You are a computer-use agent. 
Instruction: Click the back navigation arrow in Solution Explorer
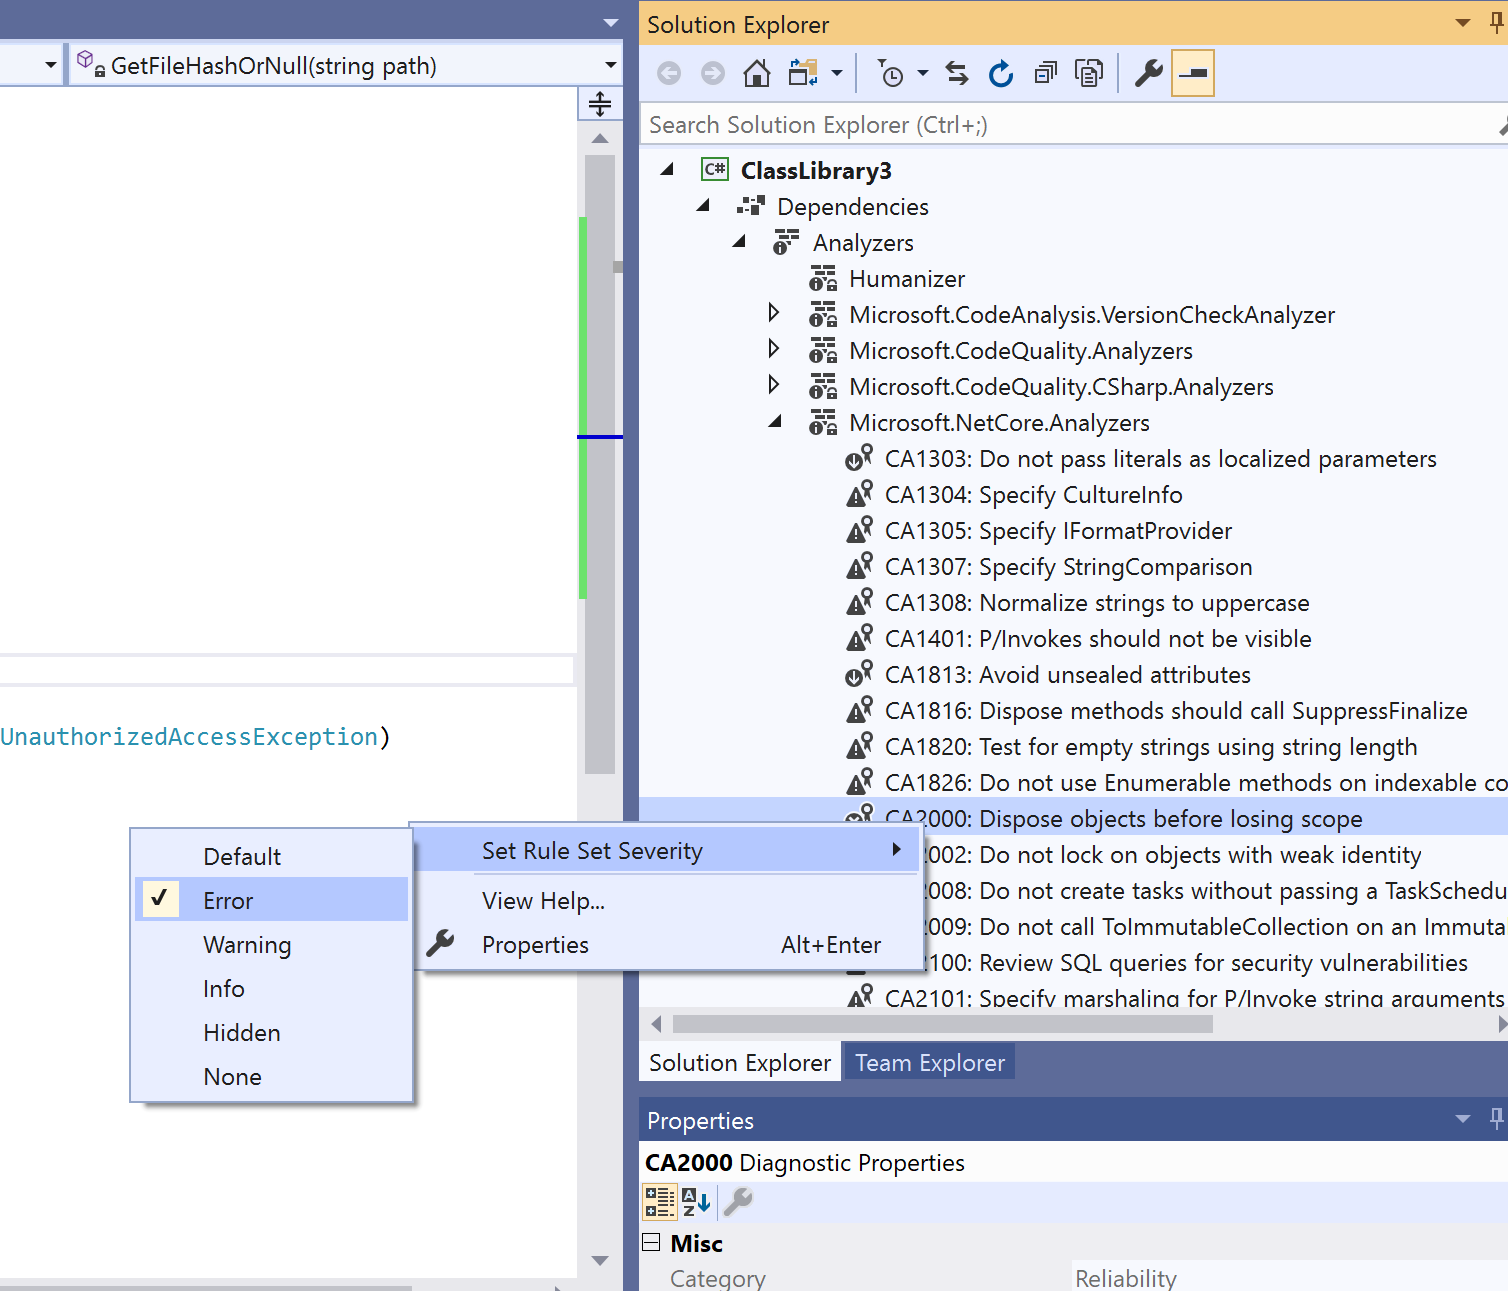click(668, 72)
